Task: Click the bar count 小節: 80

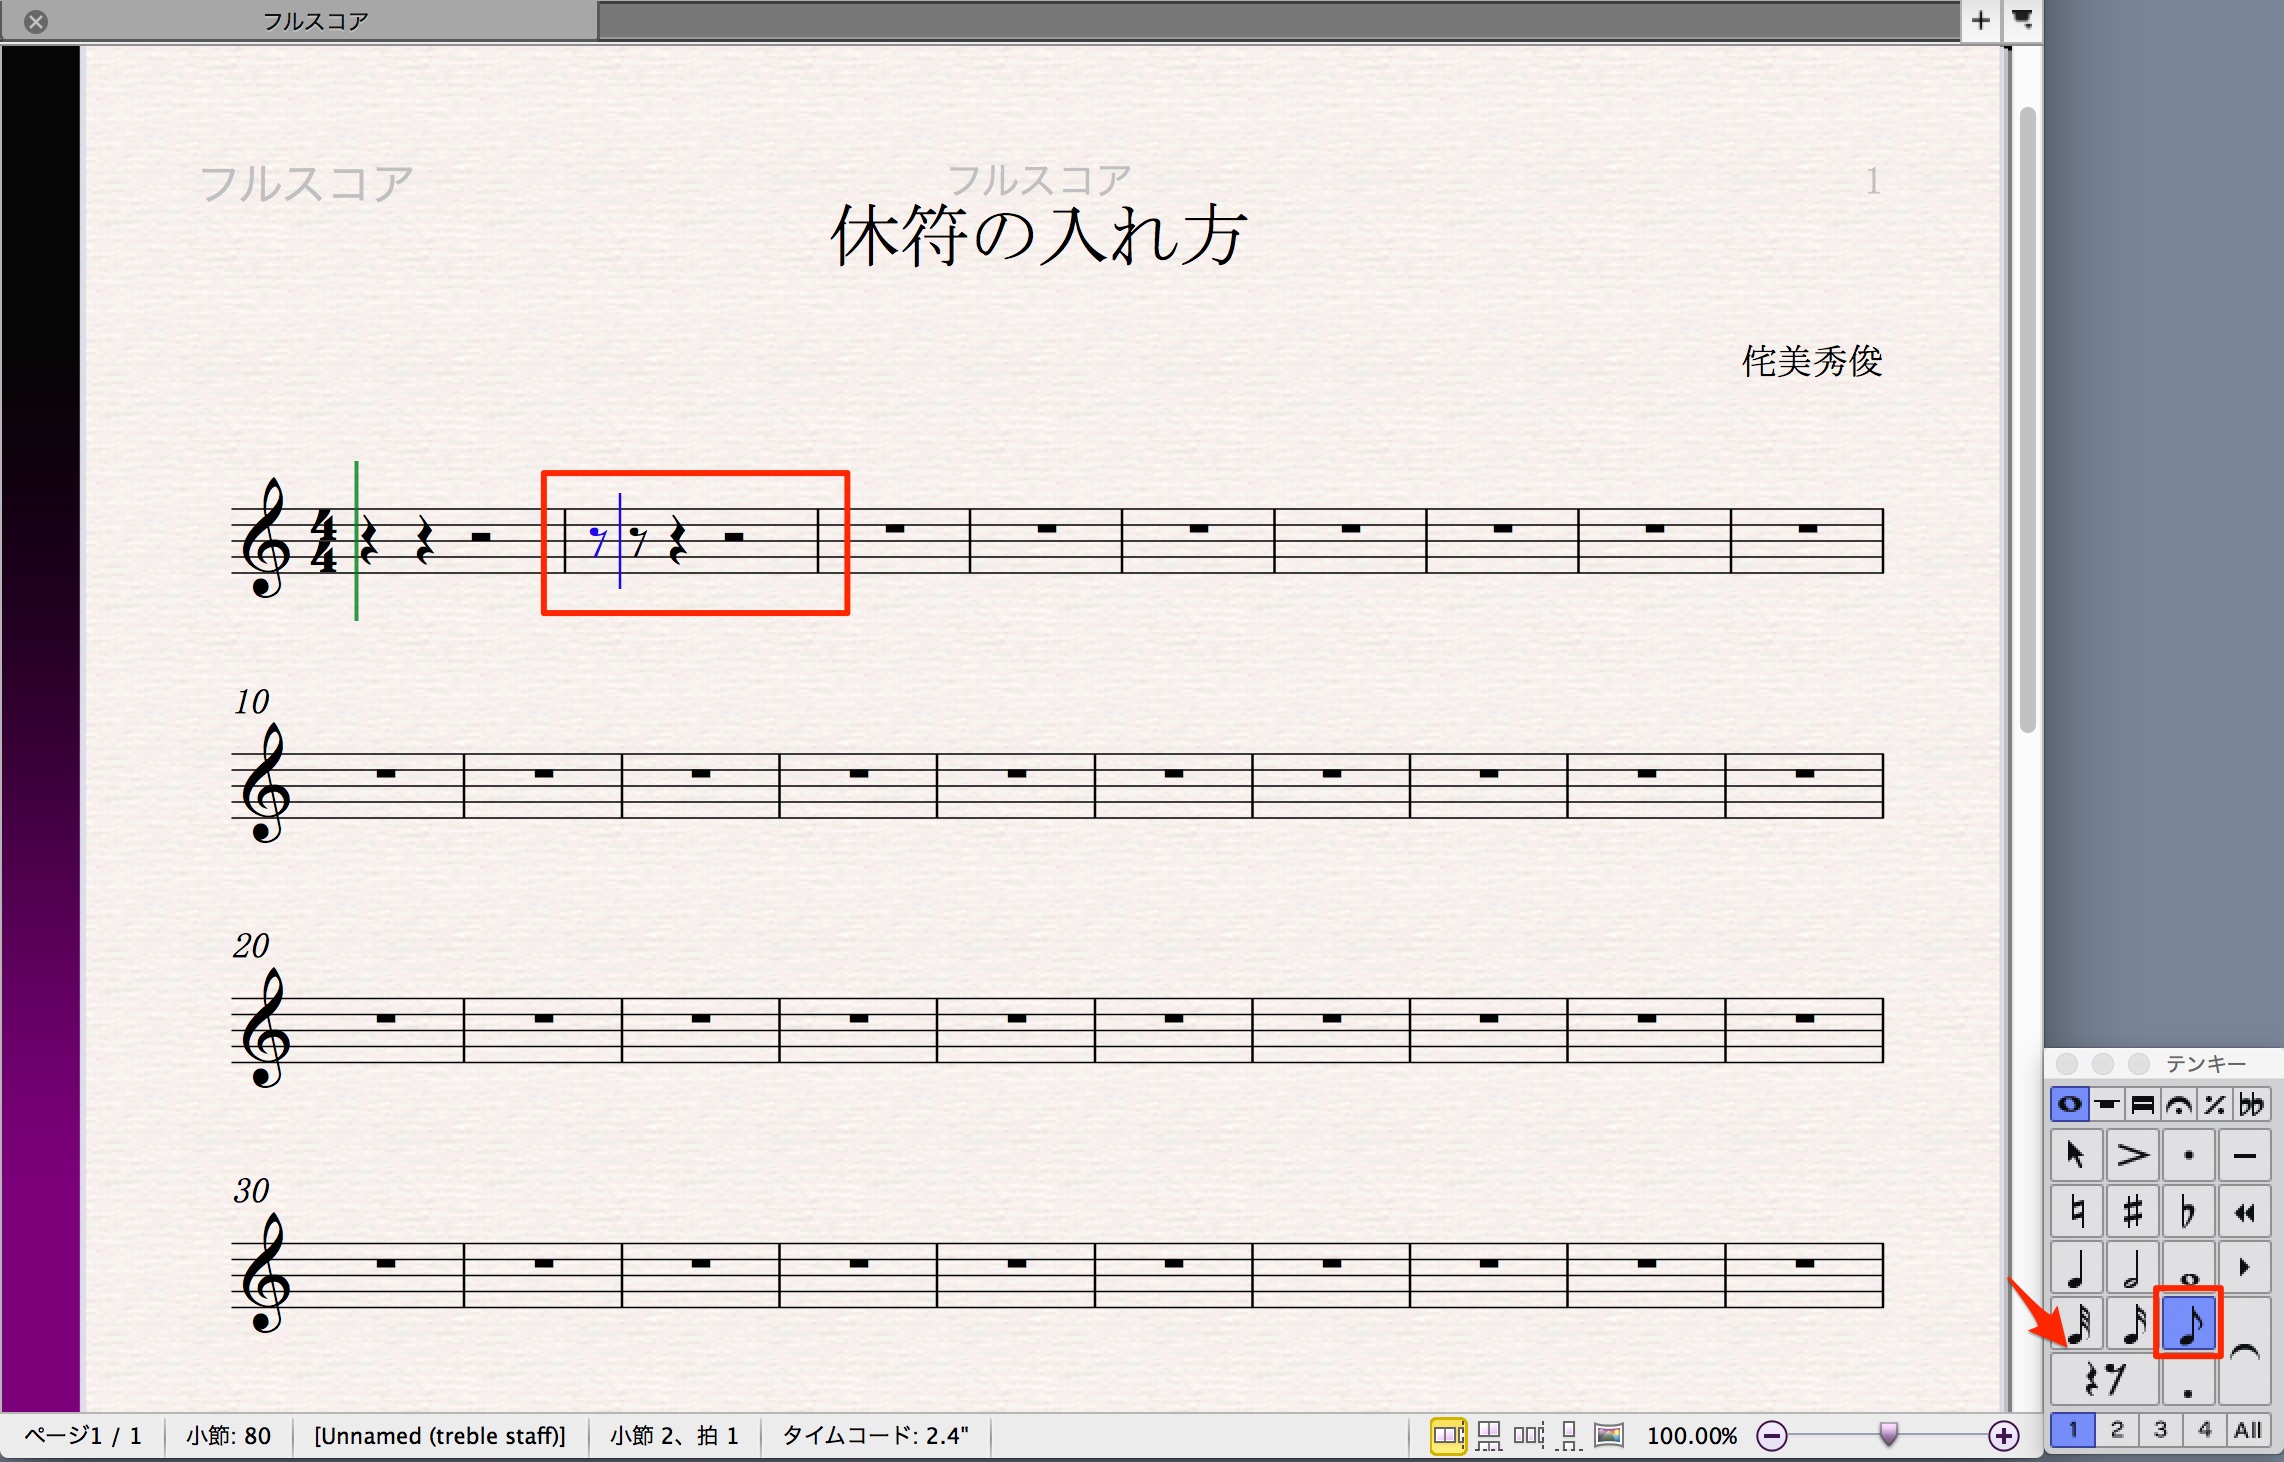Action: coord(228,1436)
